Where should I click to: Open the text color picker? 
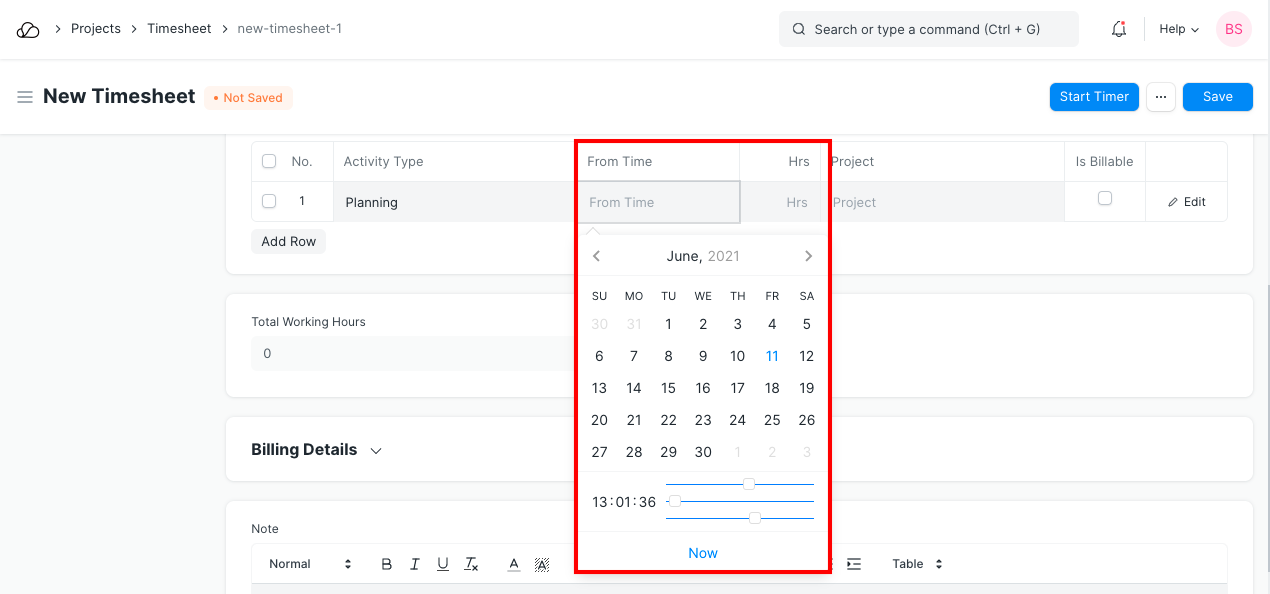[514, 564]
